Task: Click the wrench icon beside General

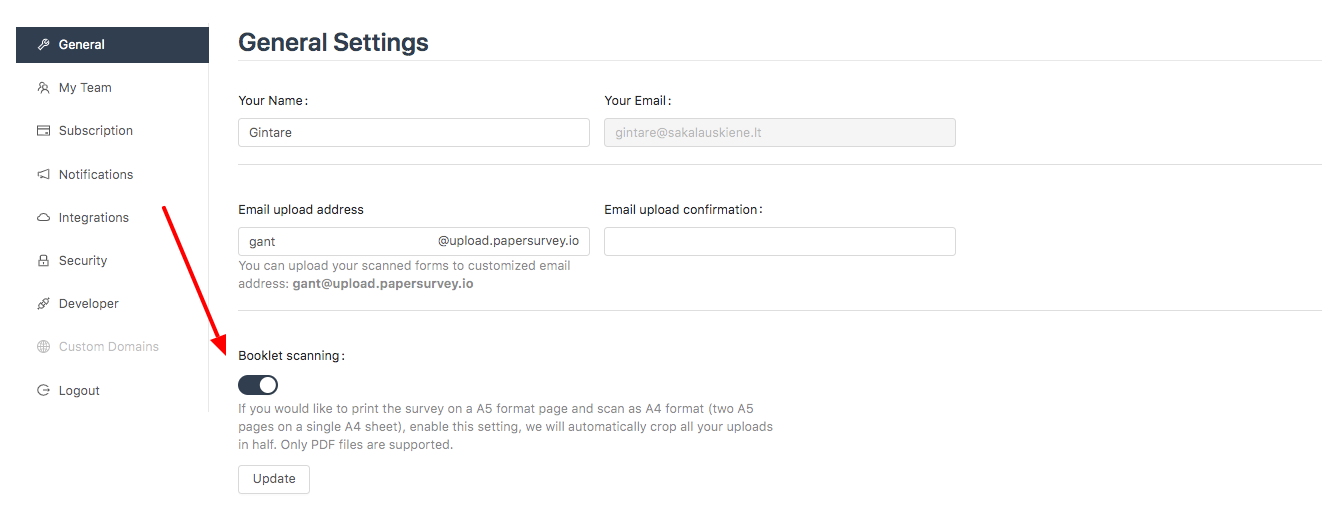Action: point(43,45)
